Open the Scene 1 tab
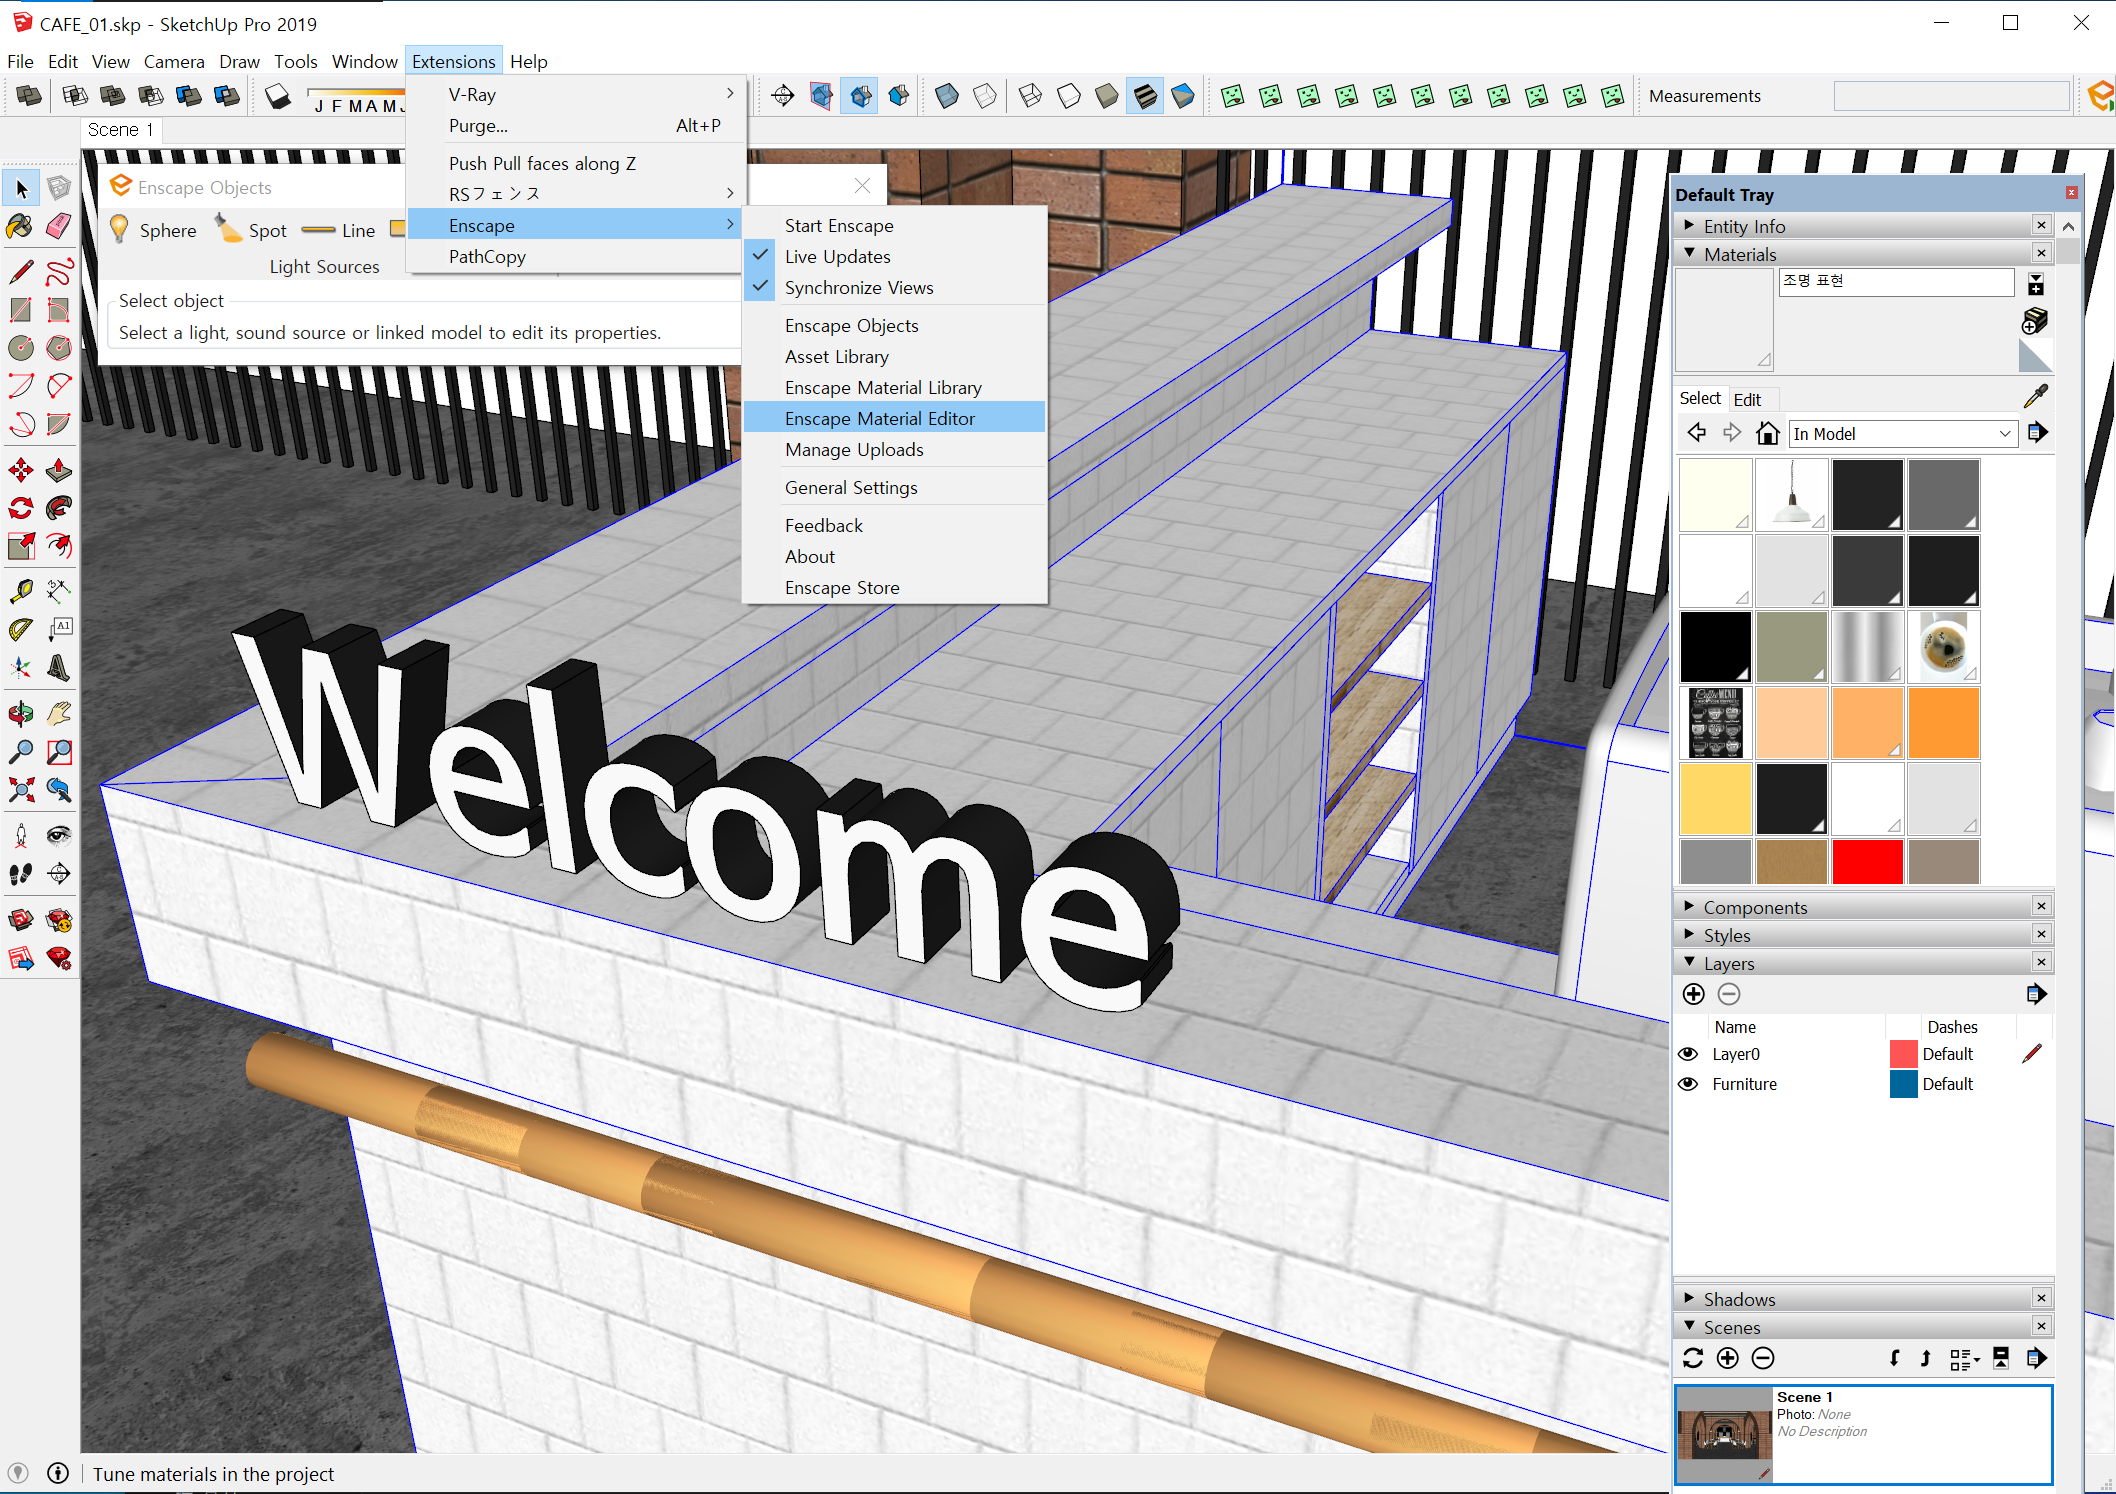The width and height of the screenshot is (2116, 1494). [120, 130]
